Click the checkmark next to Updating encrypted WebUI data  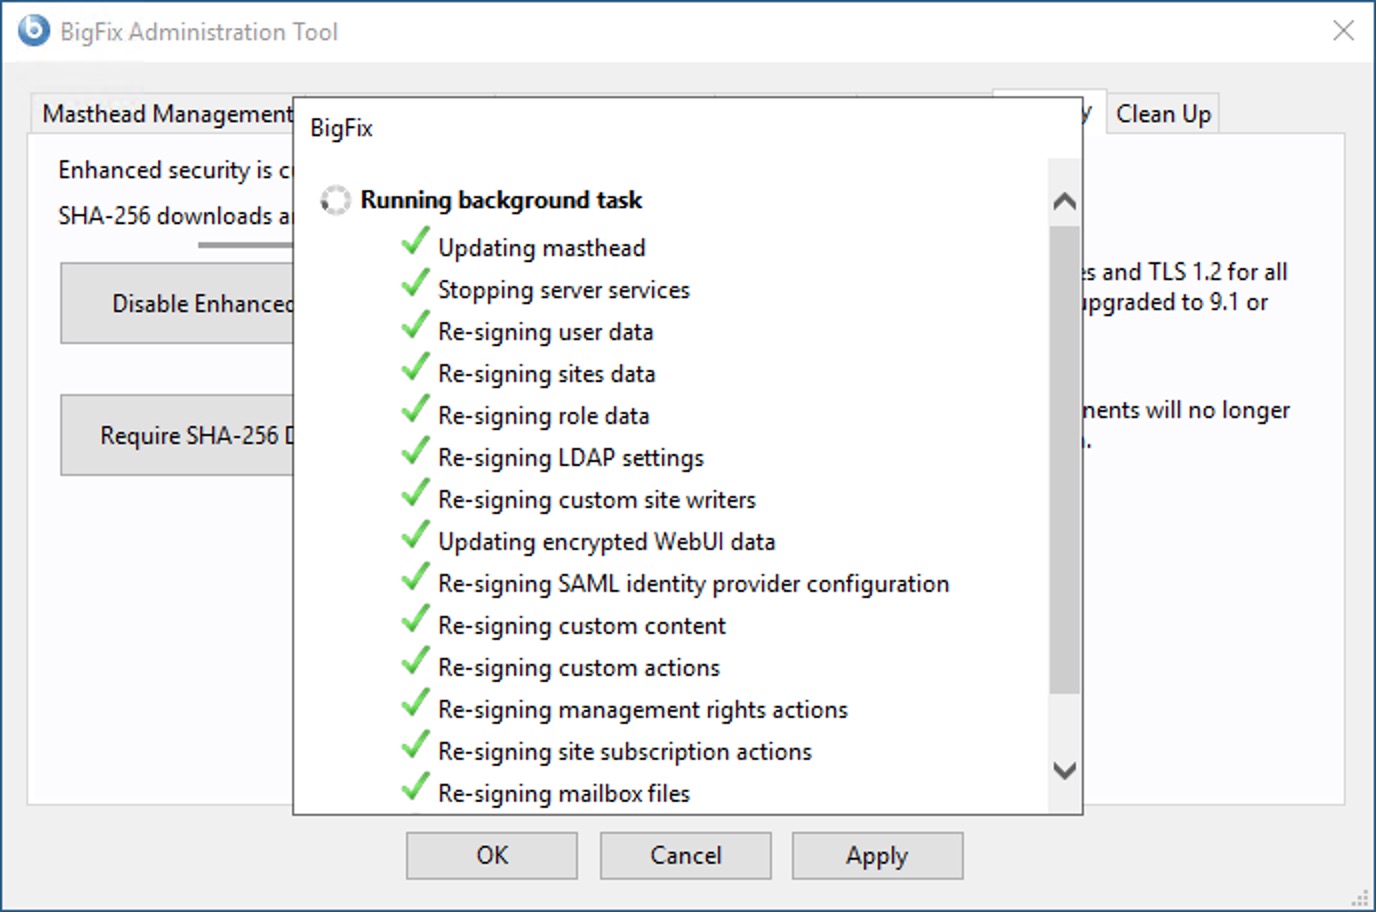pos(415,537)
